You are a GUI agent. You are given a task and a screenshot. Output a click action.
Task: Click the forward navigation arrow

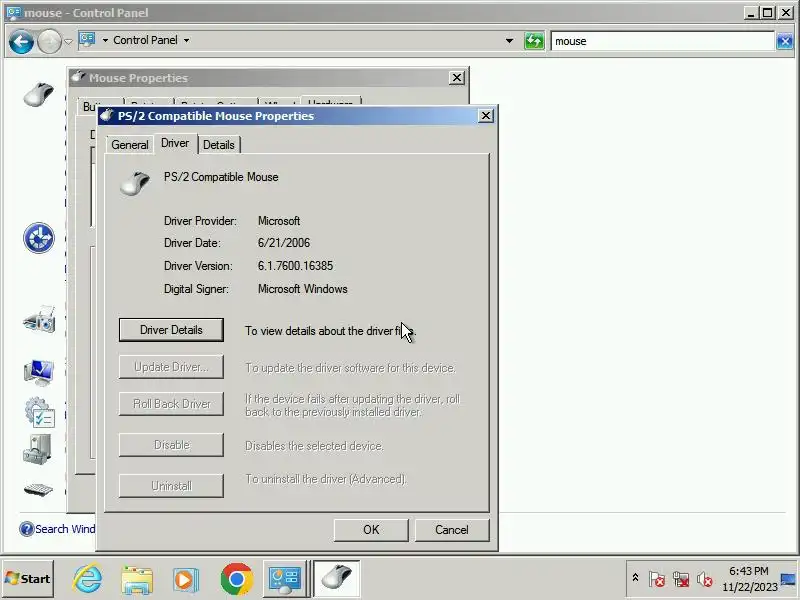pos(49,41)
